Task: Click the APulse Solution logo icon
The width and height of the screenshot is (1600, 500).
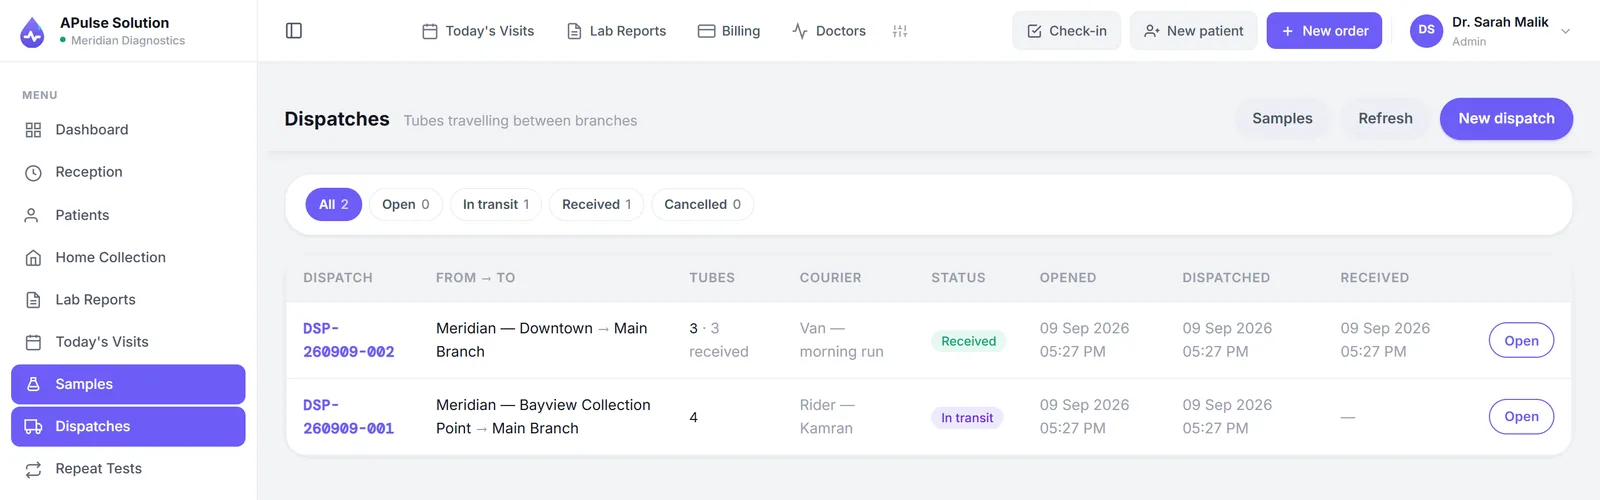Action: click(32, 32)
